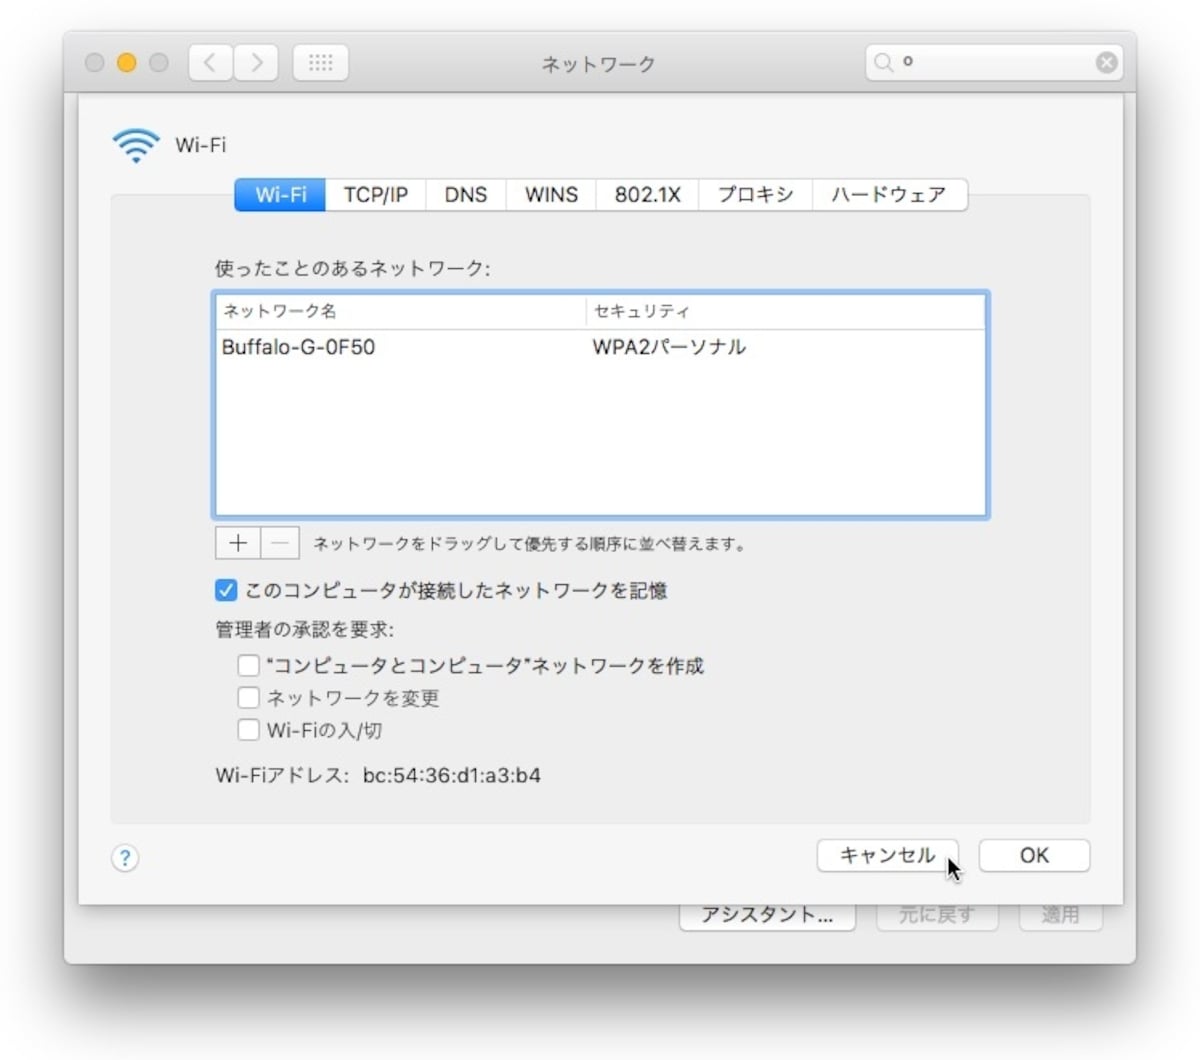Image resolution: width=1200 pixels, height=1060 pixels.
Task: Select the Wi-Fi tab
Action: pyautogui.click(x=280, y=194)
